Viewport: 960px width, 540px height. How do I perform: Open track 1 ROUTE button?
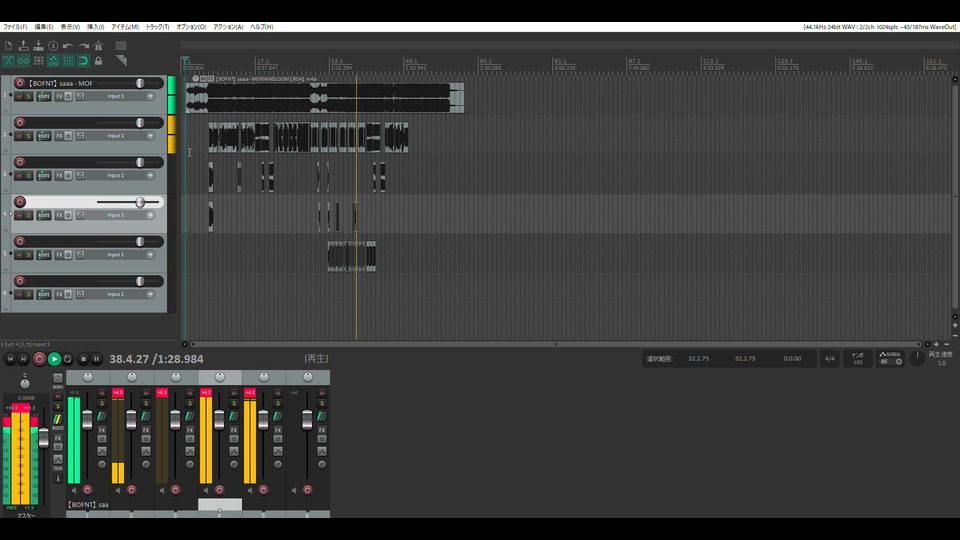[x=43, y=97]
